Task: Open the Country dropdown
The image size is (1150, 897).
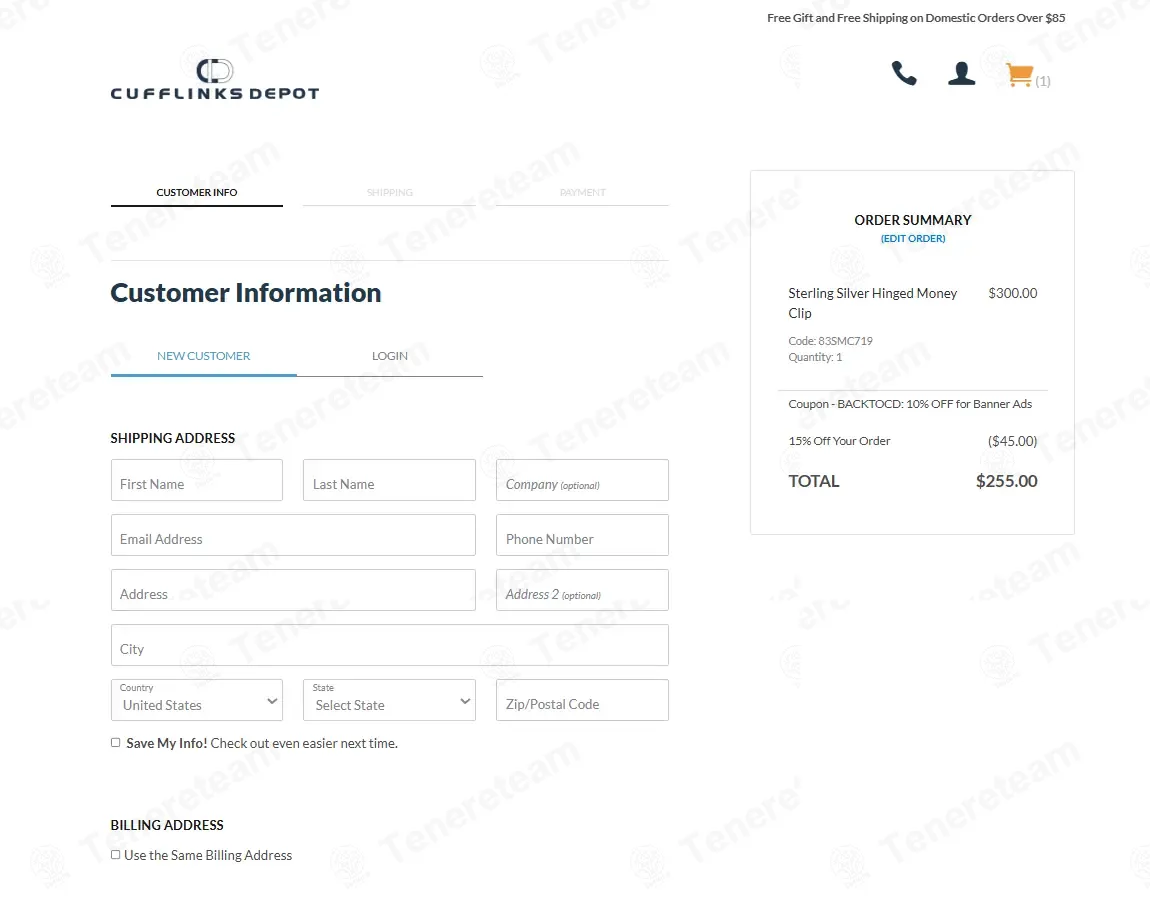Action: coord(197,700)
